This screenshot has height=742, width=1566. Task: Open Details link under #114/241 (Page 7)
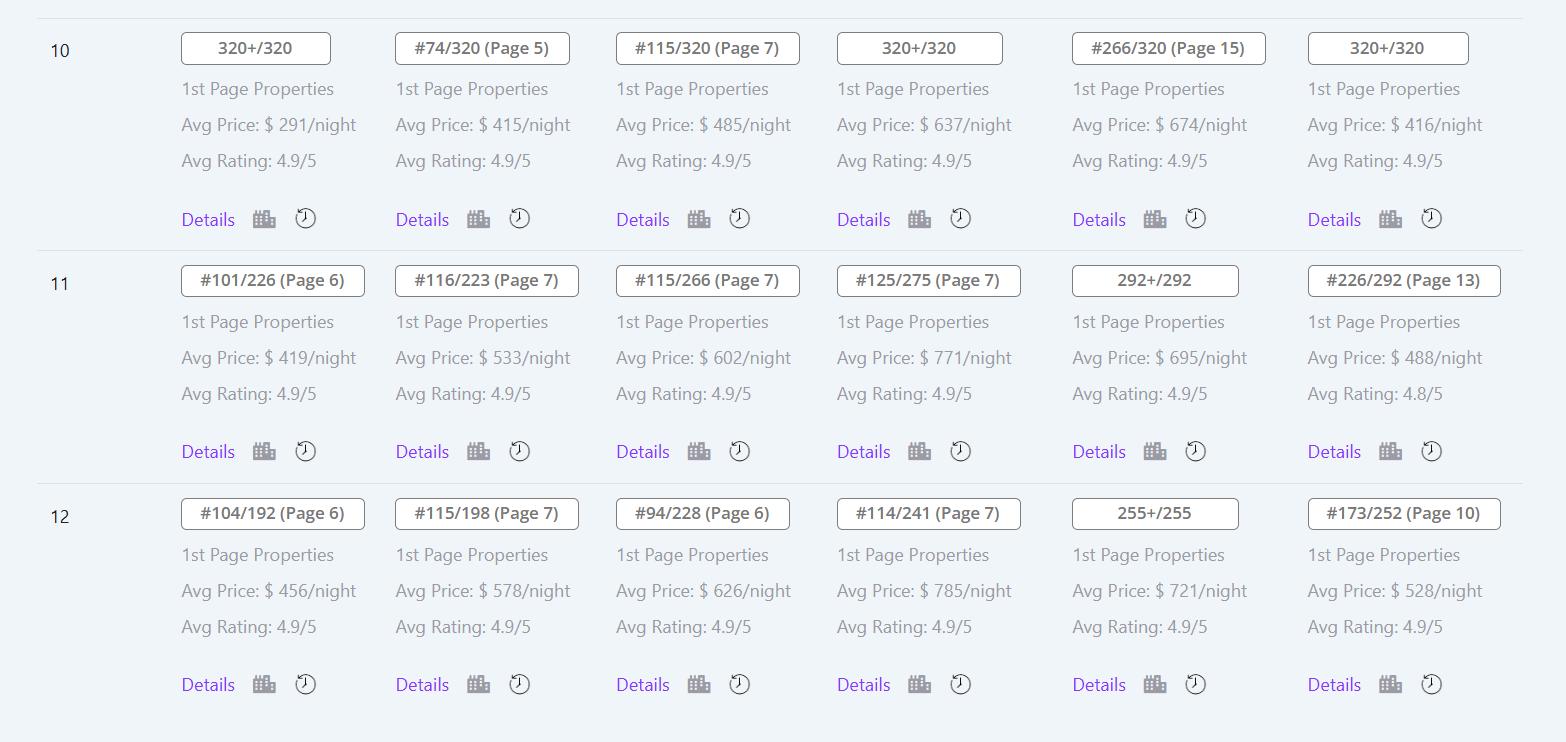click(x=863, y=685)
